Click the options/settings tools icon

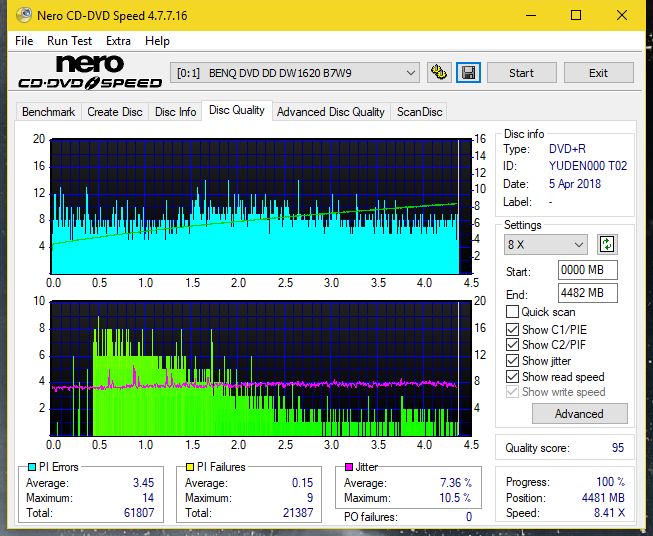(x=439, y=73)
